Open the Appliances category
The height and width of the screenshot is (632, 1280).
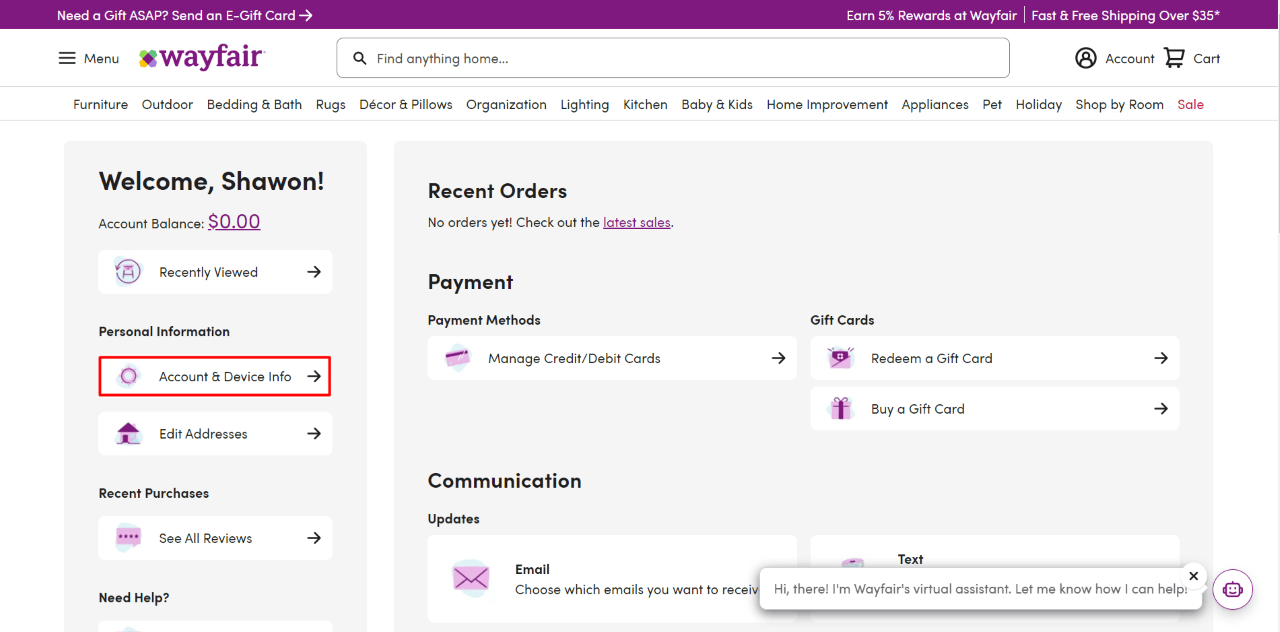point(935,104)
